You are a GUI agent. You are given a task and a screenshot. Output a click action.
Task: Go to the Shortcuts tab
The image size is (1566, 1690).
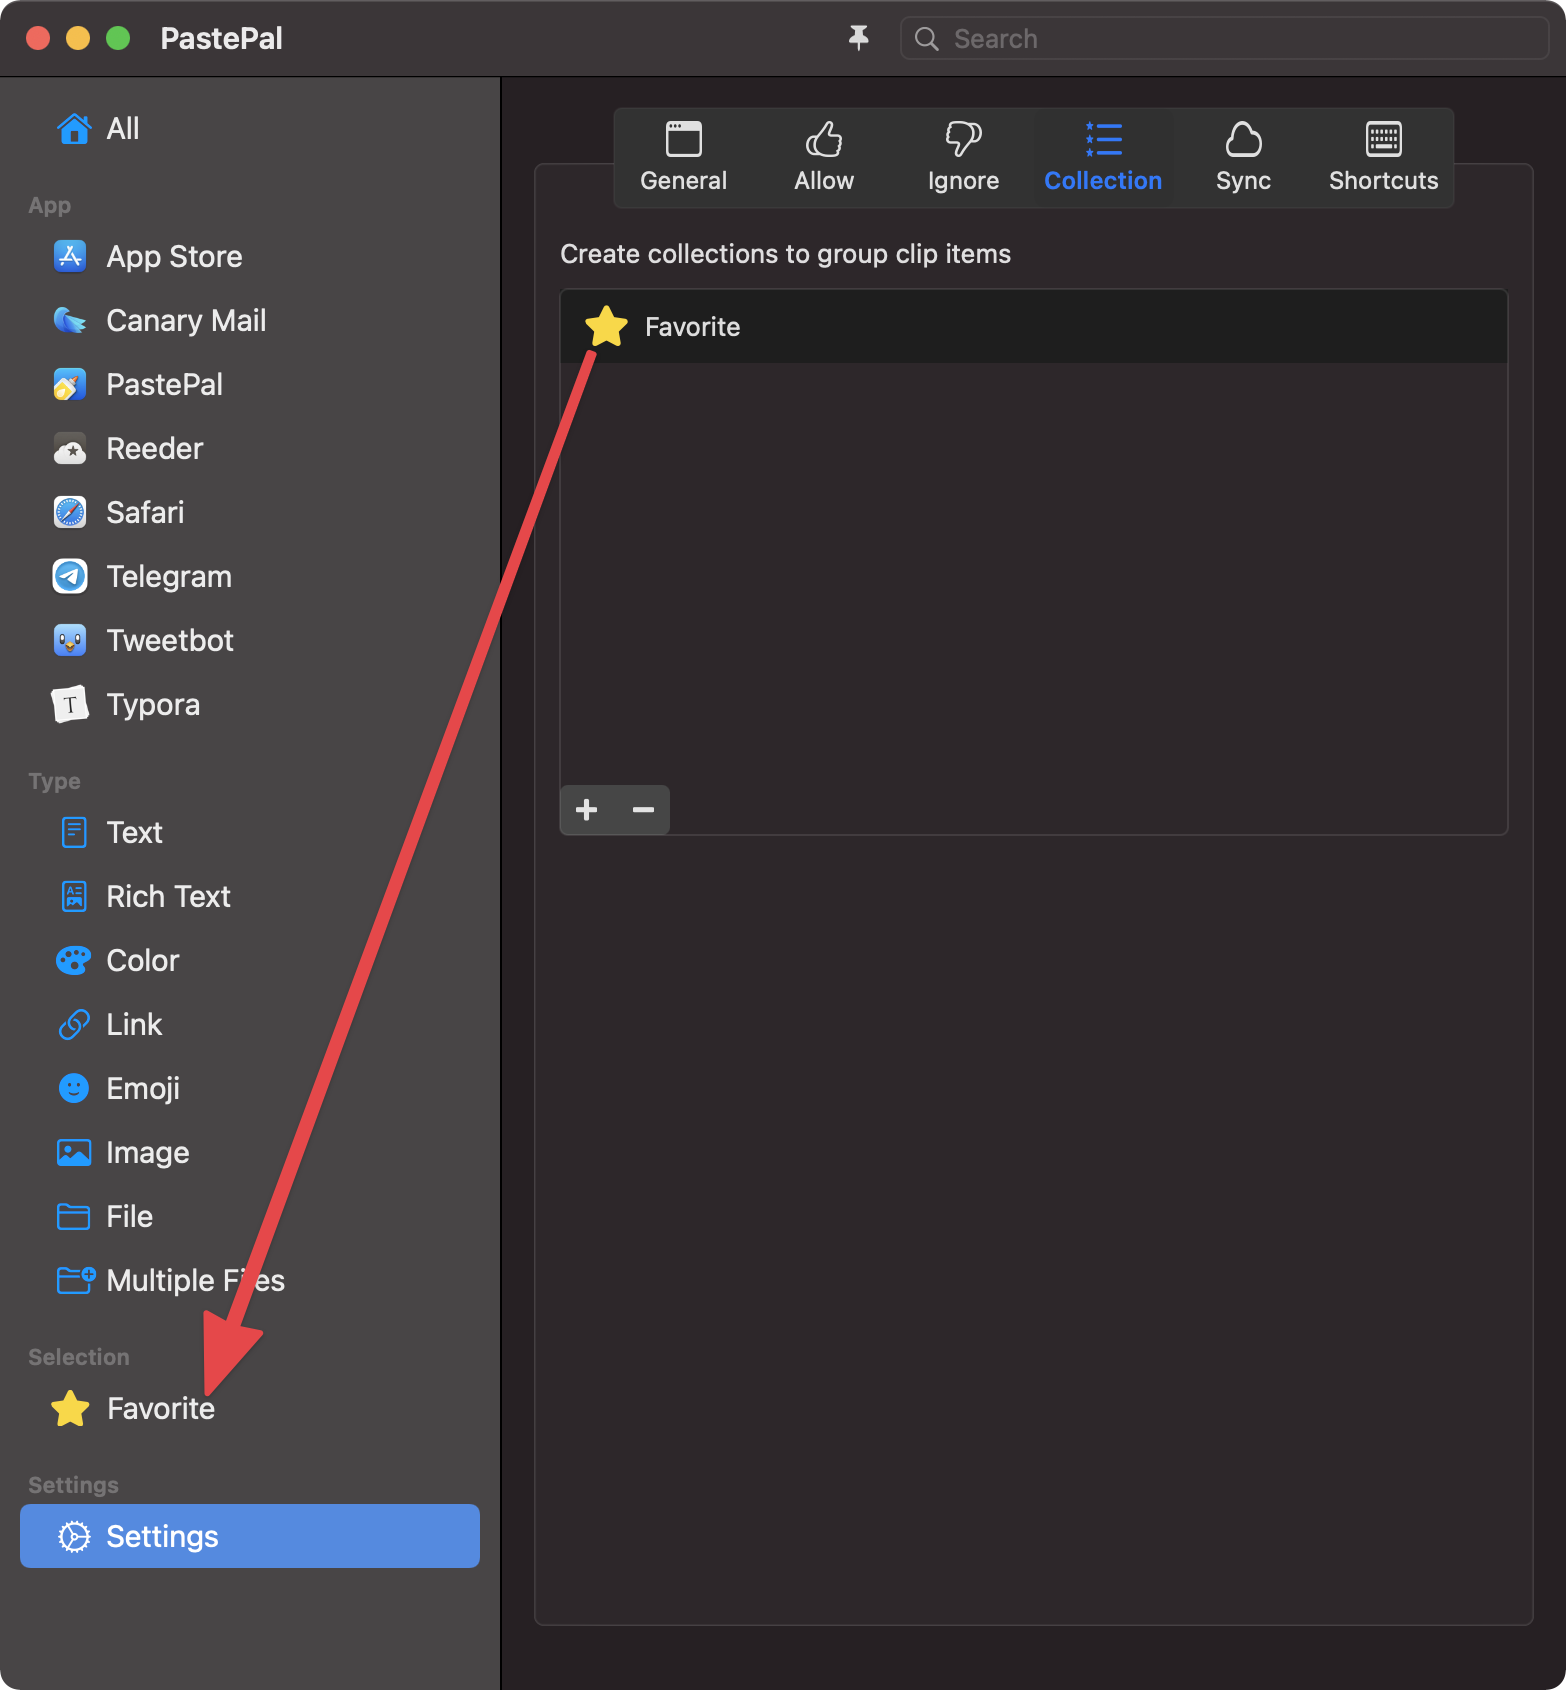click(1383, 158)
